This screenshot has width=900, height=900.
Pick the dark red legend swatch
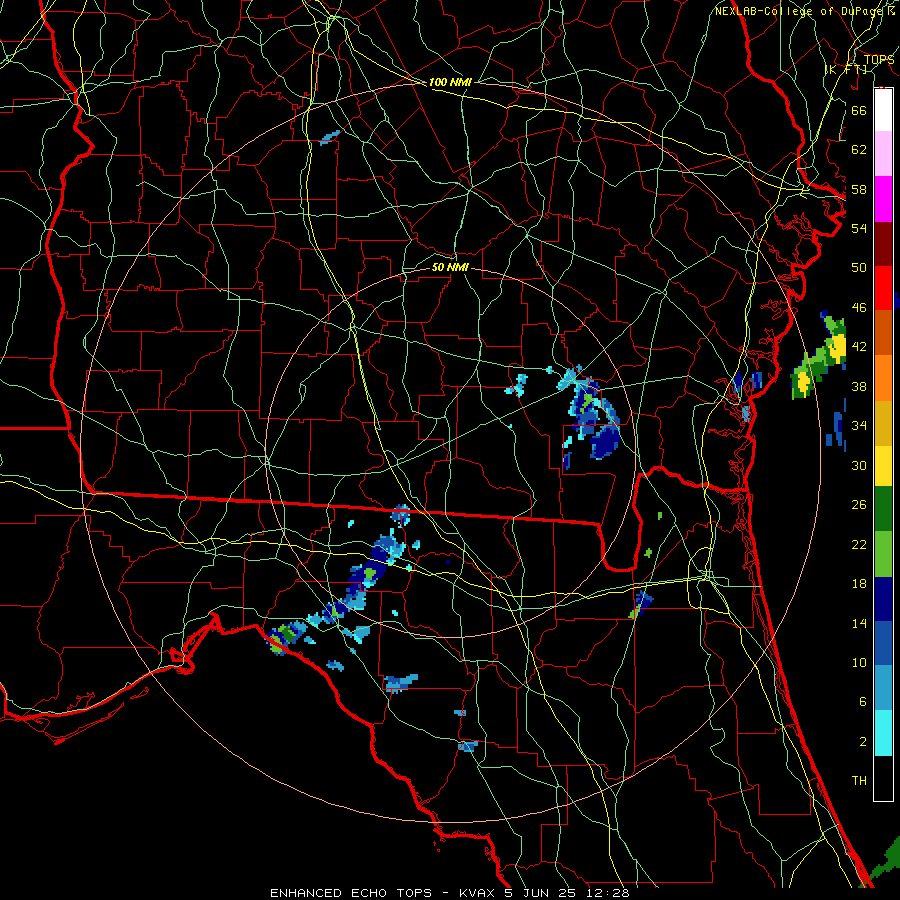(883, 244)
